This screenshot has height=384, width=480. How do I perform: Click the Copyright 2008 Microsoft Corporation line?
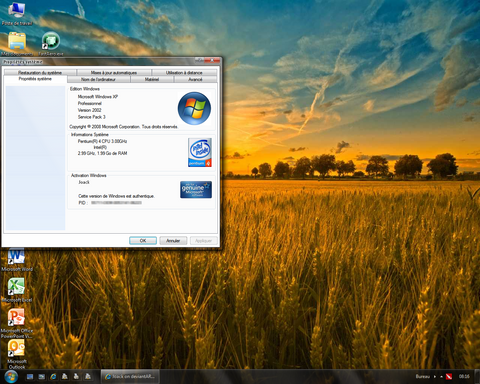point(124,127)
